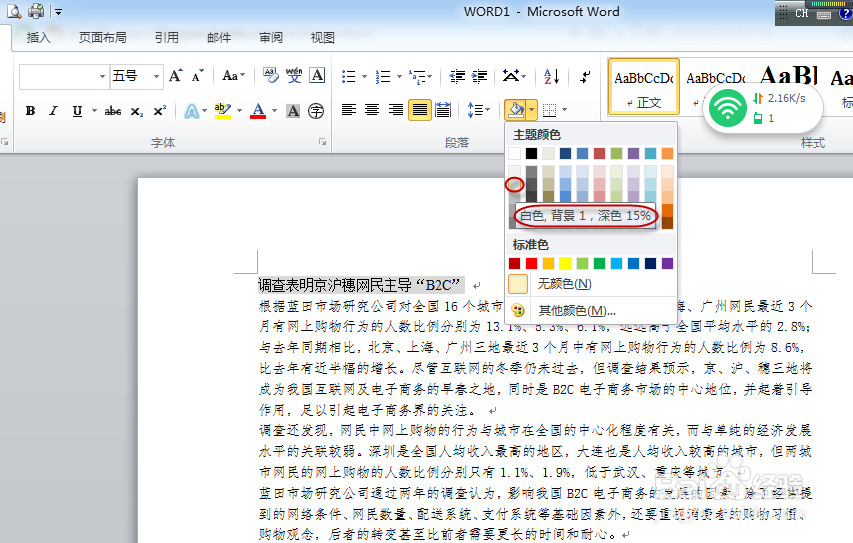This screenshot has width=853, height=543.
Task: Toggle Italic formatting
Action: (53, 111)
